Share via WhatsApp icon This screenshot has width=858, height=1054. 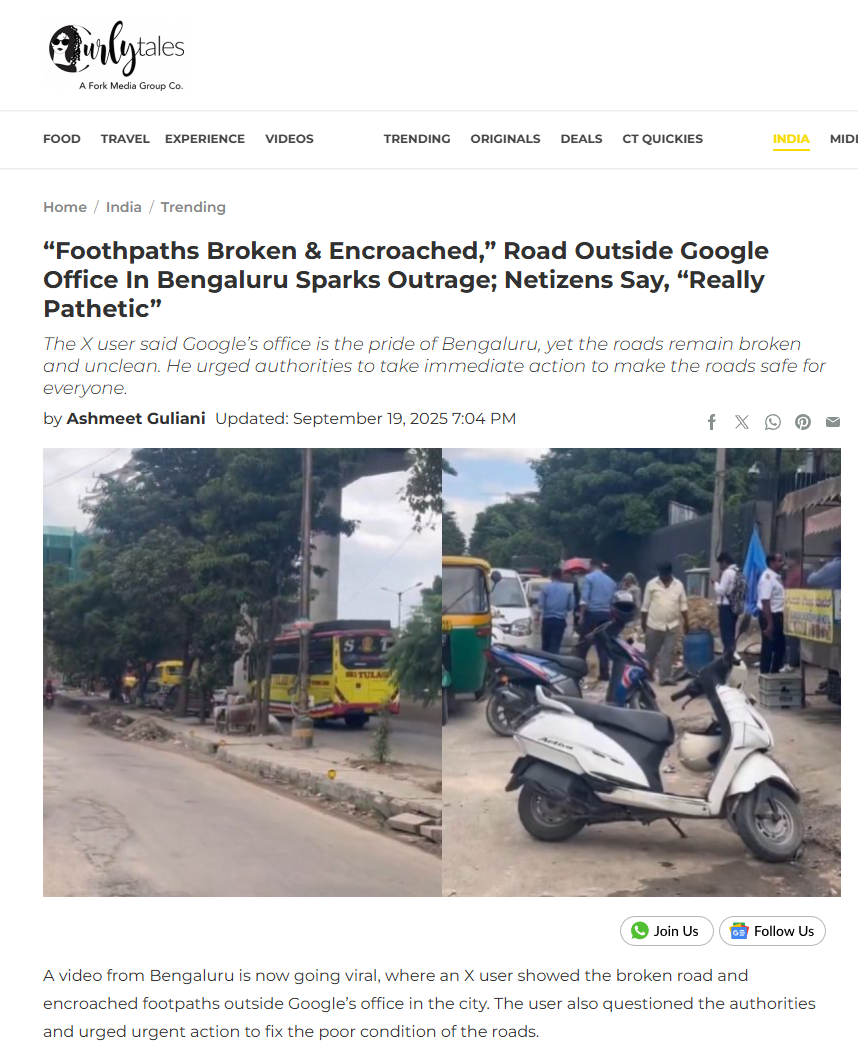[x=773, y=422]
